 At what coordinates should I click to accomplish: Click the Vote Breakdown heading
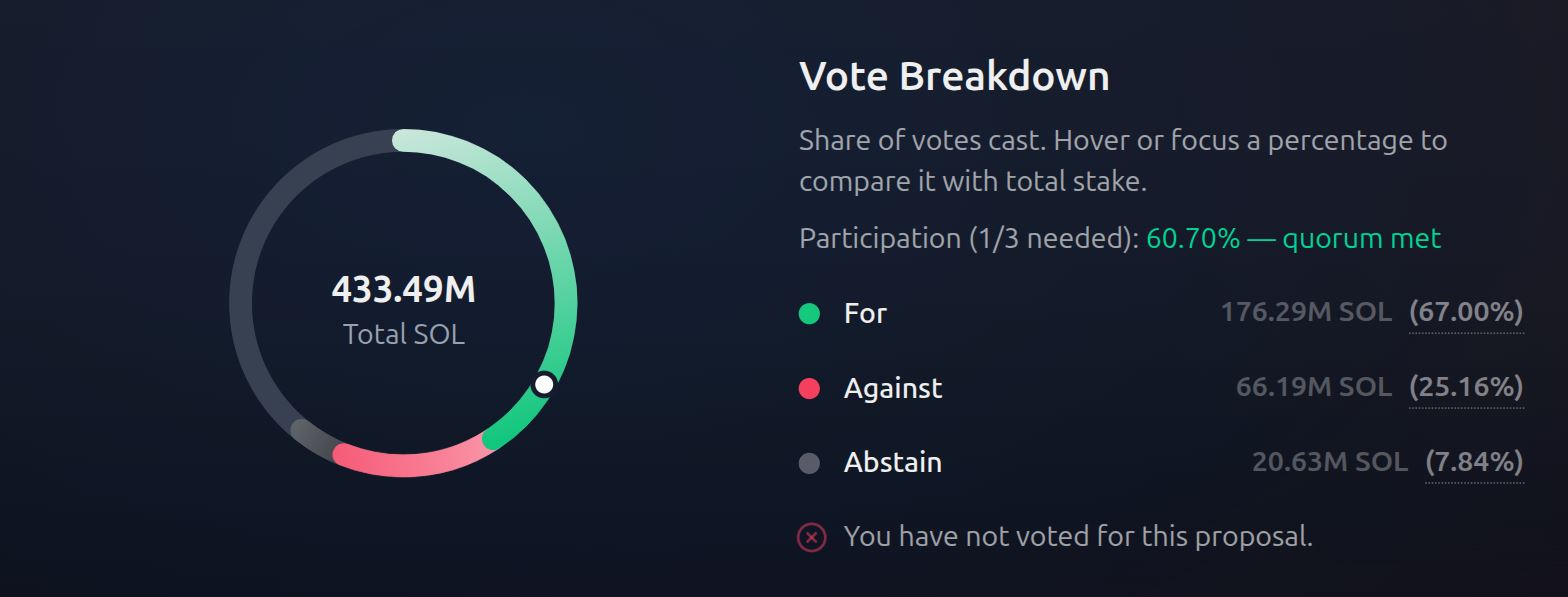coord(954,76)
